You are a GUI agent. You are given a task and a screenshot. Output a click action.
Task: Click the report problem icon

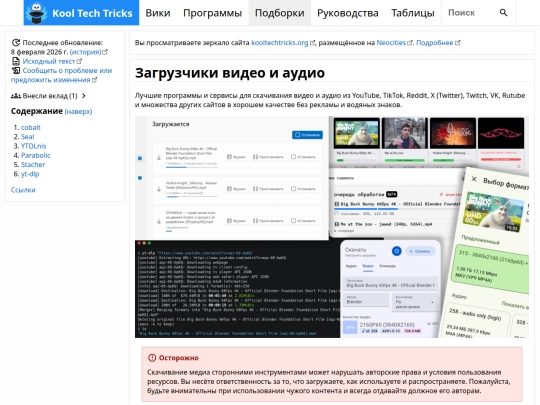[16, 71]
